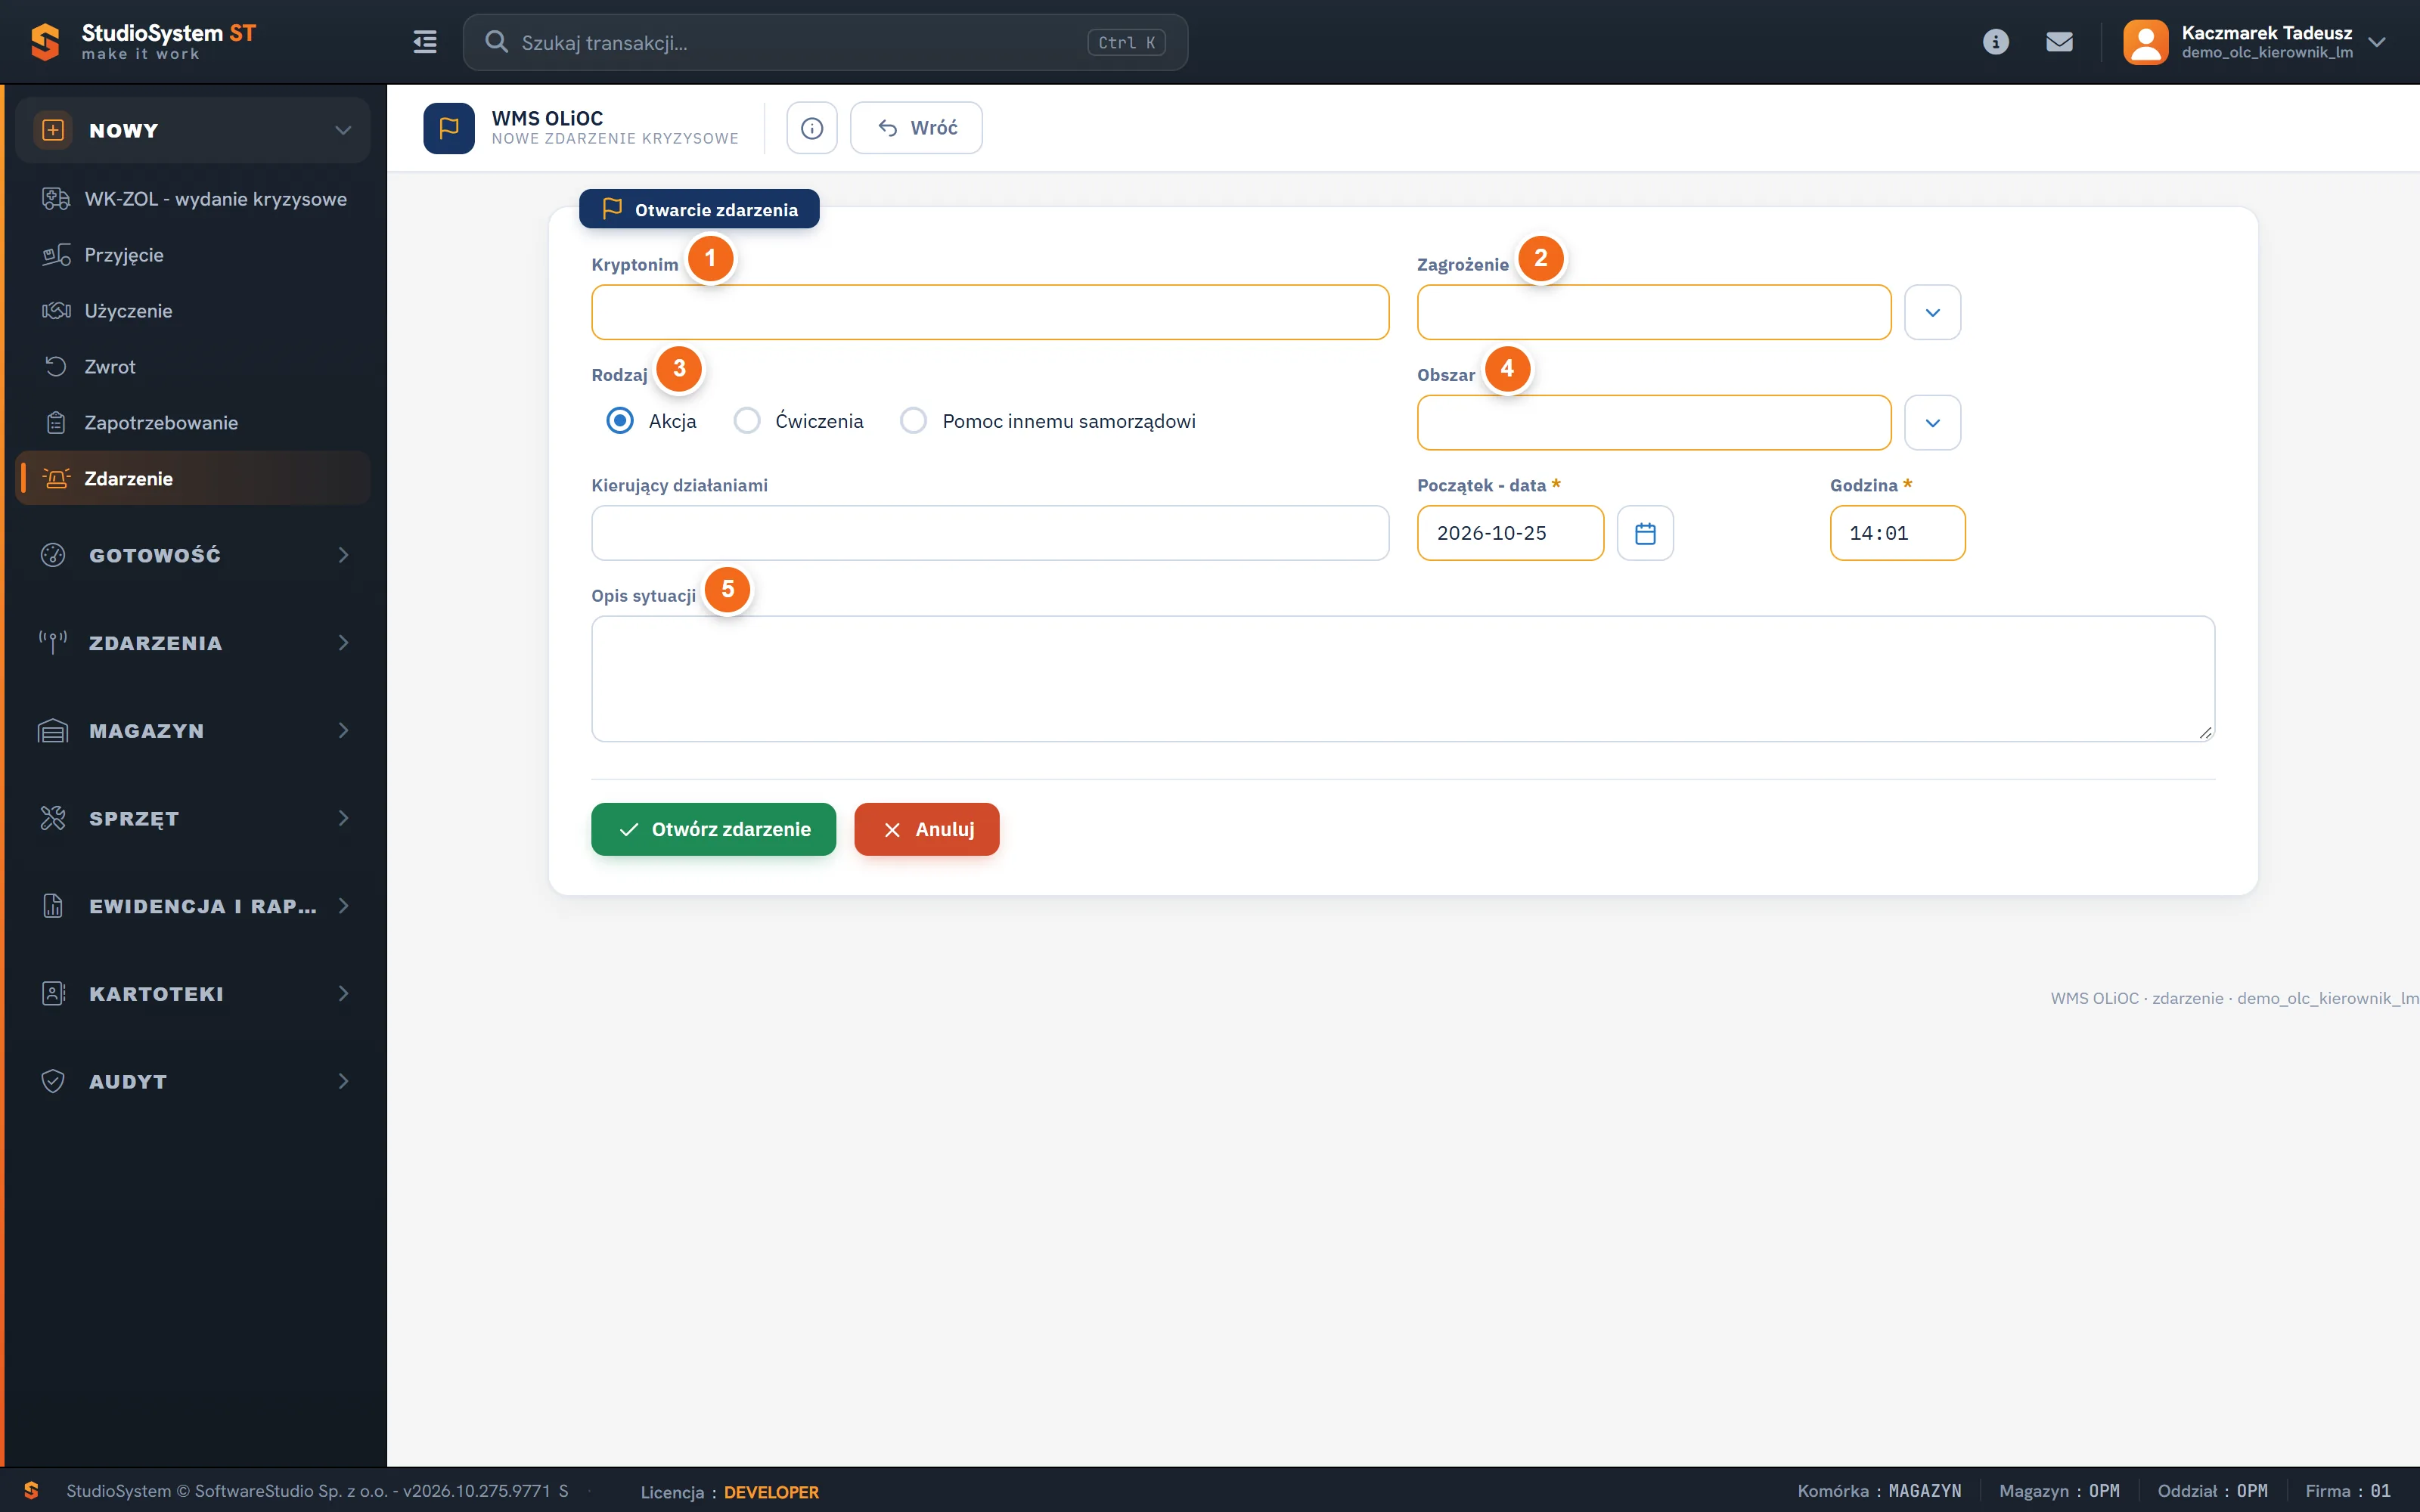The width and height of the screenshot is (2420, 1512).
Task: Expand the KARTOTEKI sidebar section
Action: coord(193,993)
